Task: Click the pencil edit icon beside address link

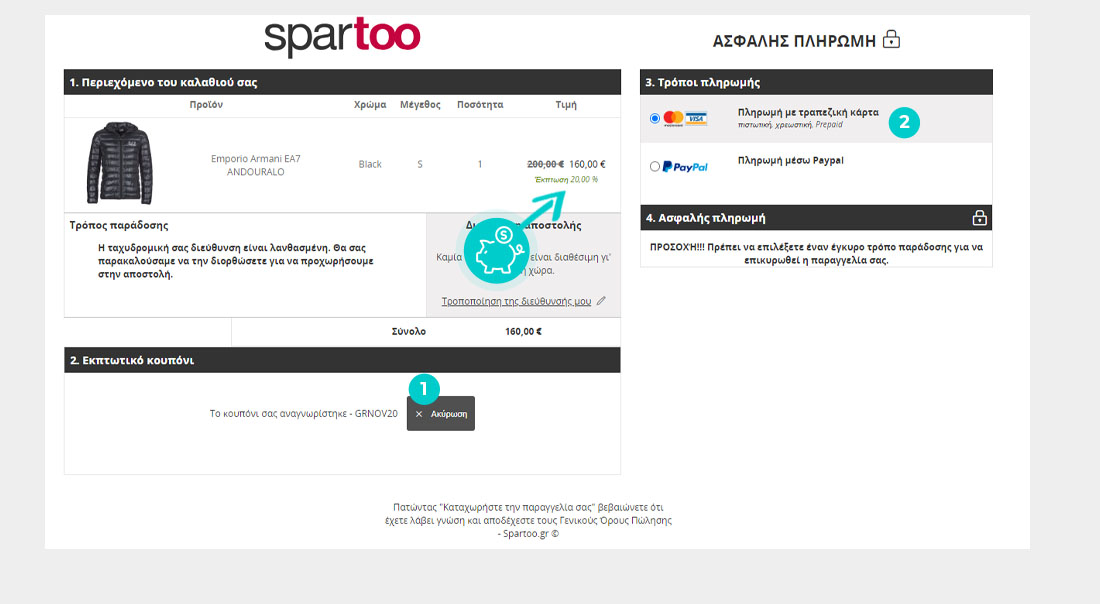Action: (x=601, y=301)
